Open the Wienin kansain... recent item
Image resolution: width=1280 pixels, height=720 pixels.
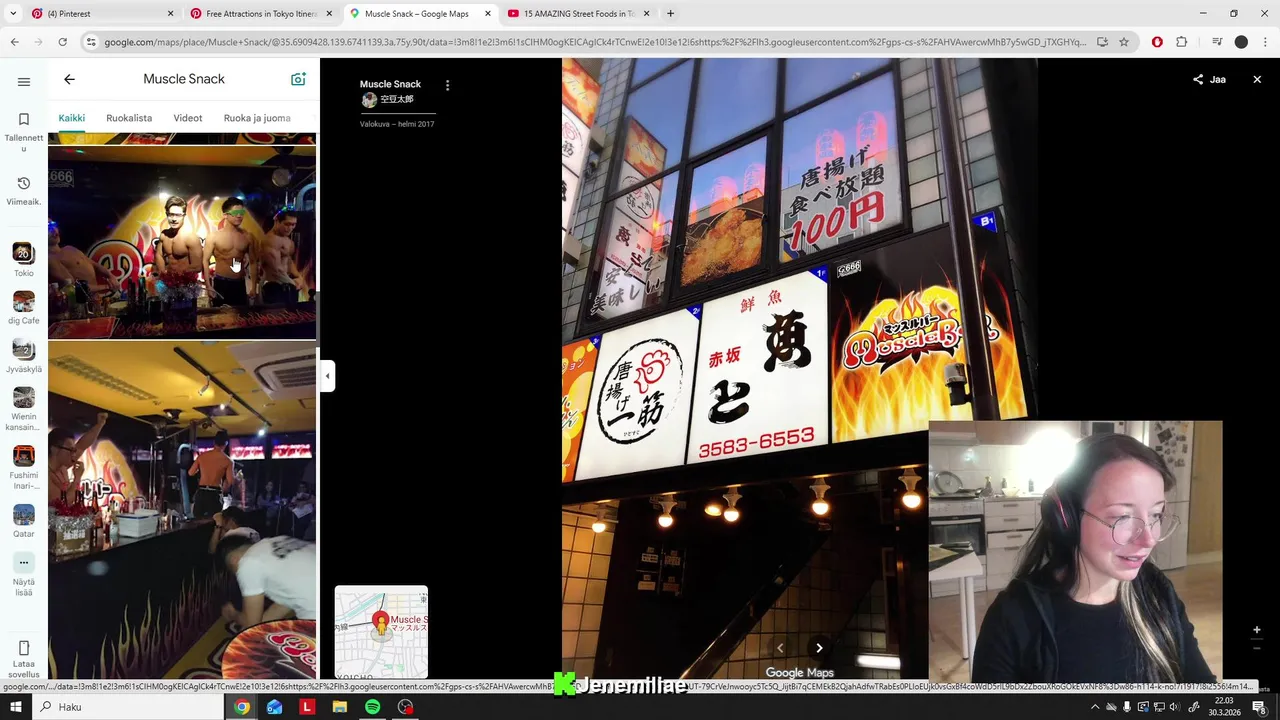click(x=24, y=408)
